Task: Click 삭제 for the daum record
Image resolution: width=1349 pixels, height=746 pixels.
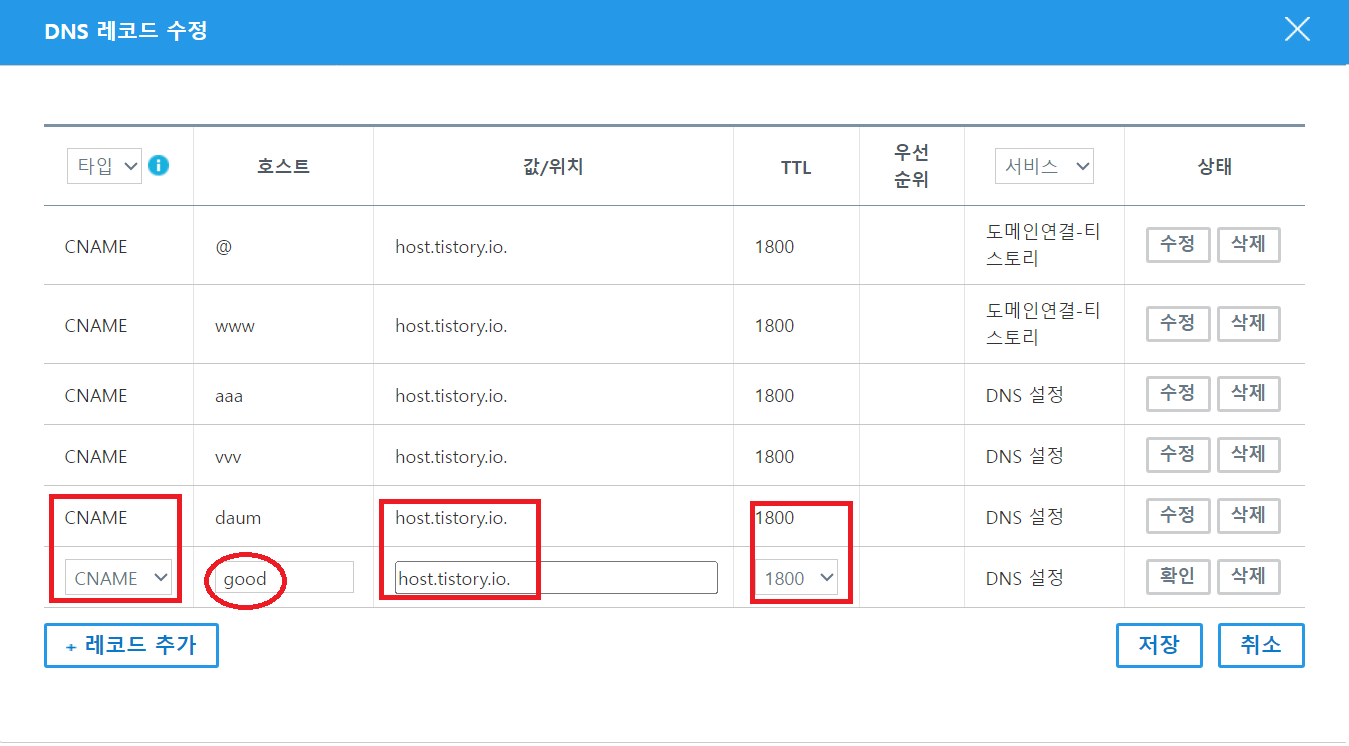Action: click(1248, 516)
